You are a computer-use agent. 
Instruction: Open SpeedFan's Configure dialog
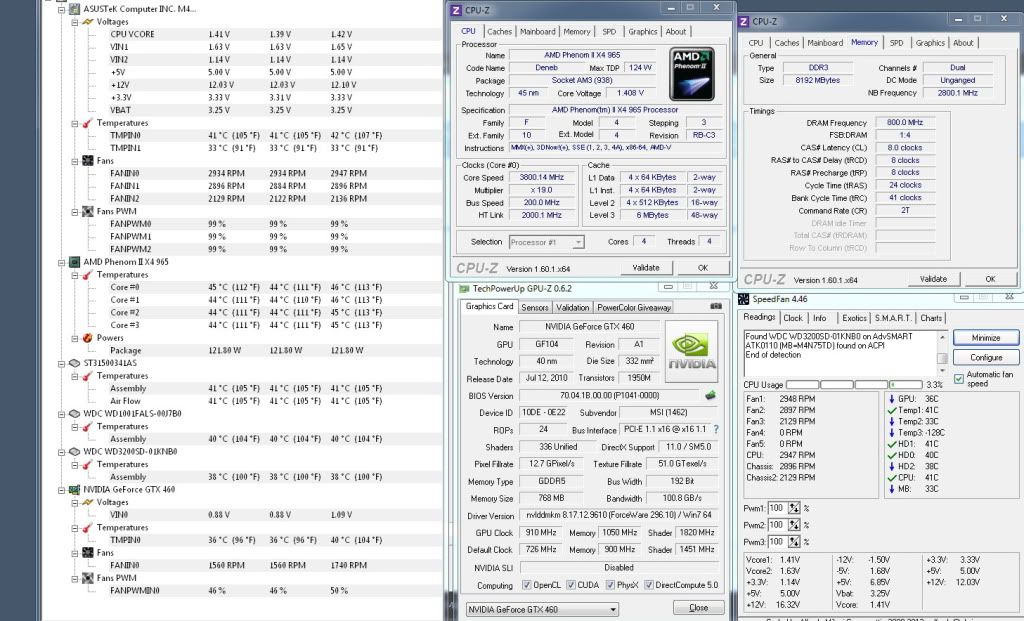(986, 357)
